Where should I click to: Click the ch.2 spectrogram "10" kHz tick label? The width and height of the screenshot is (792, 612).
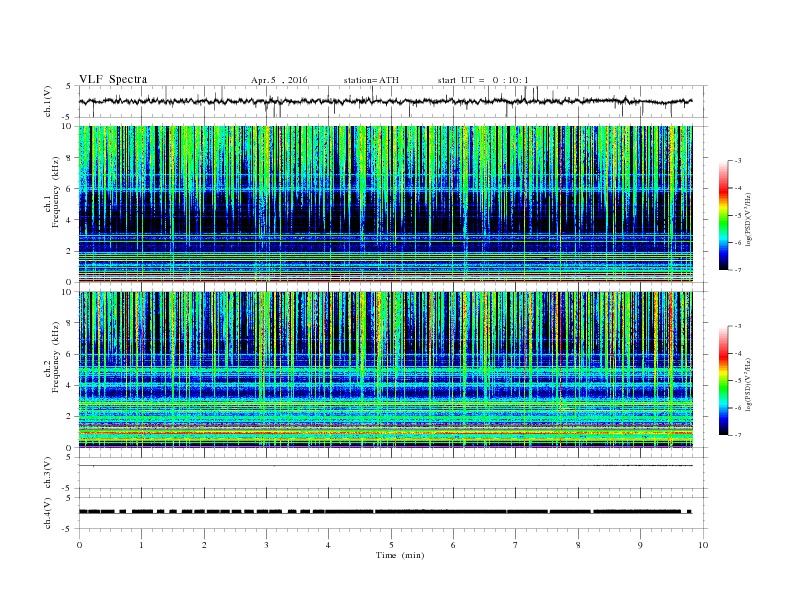[67, 292]
